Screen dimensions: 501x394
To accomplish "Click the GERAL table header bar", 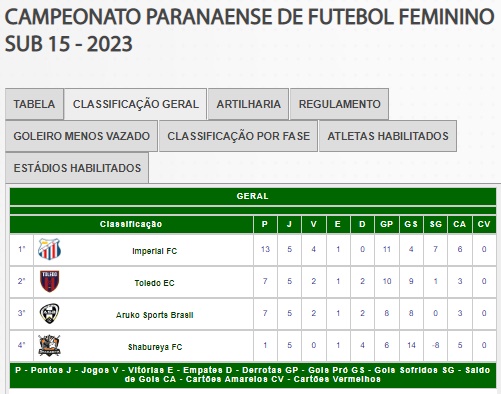I will click(x=253, y=196).
